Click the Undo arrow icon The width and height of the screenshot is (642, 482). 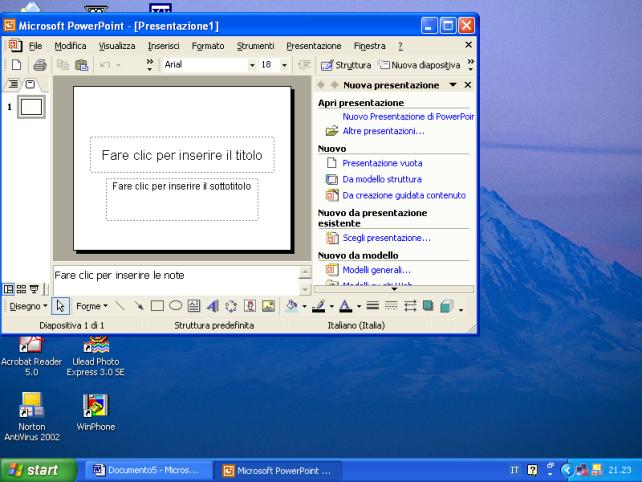105,65
